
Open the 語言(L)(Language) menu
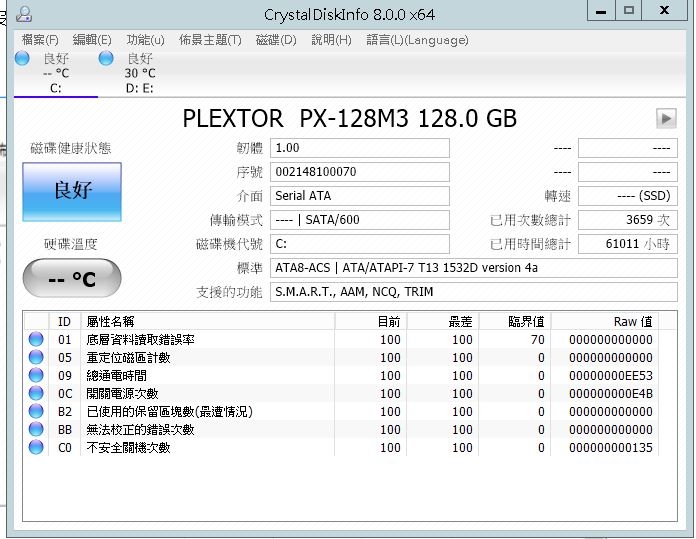pyautogui.click(x=417, y=40)
